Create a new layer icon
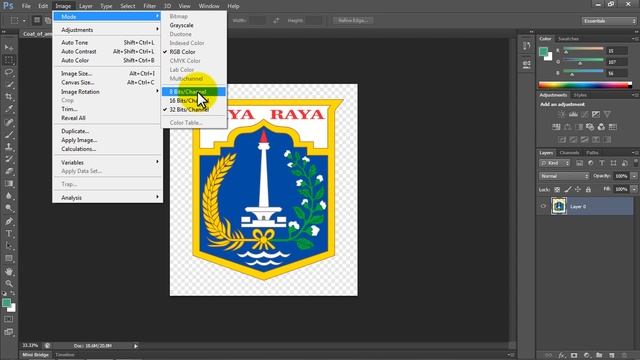This screenshot has width=640, height=360. (x=611, y=356)
